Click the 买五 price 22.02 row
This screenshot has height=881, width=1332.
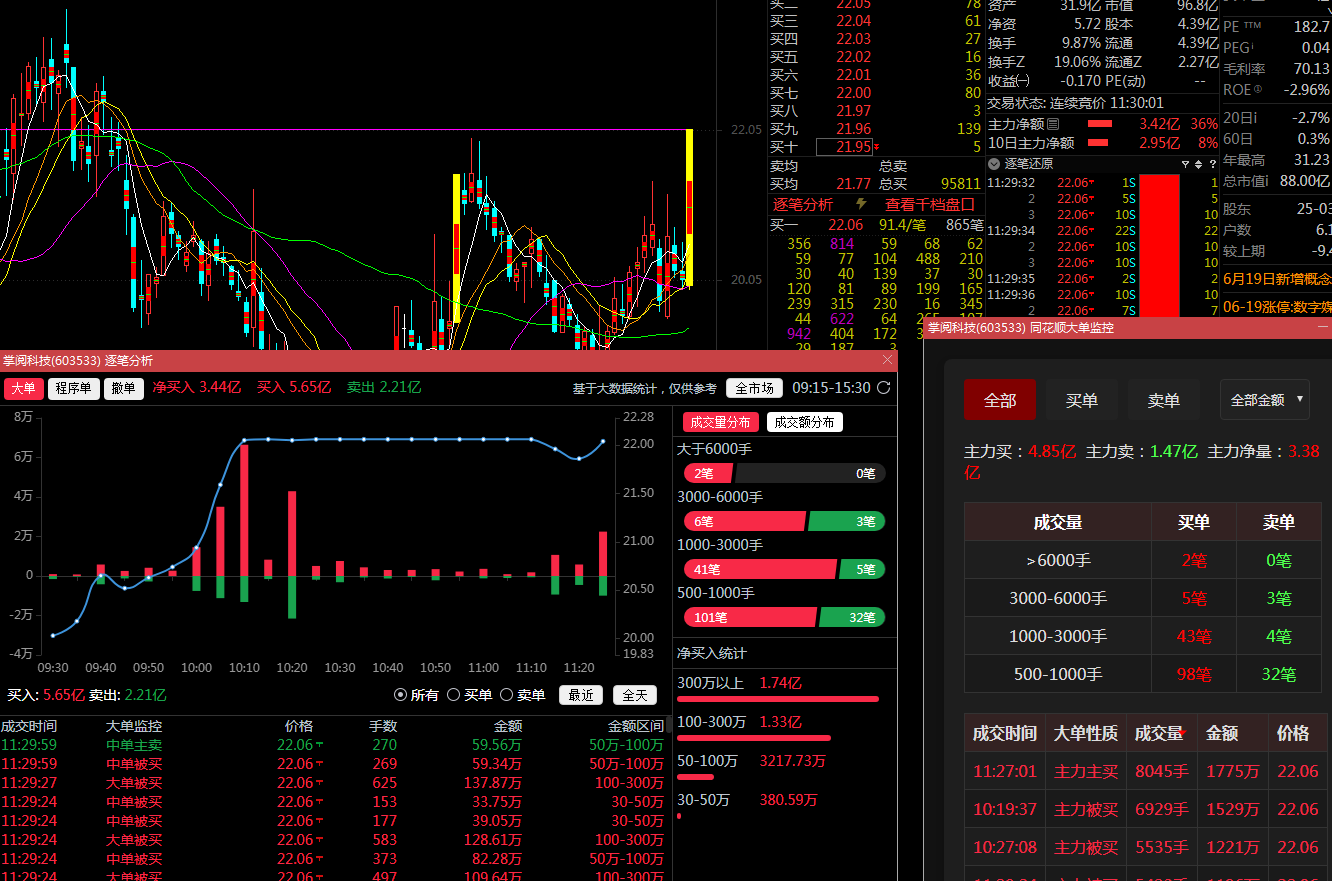(x=876, y=57)
